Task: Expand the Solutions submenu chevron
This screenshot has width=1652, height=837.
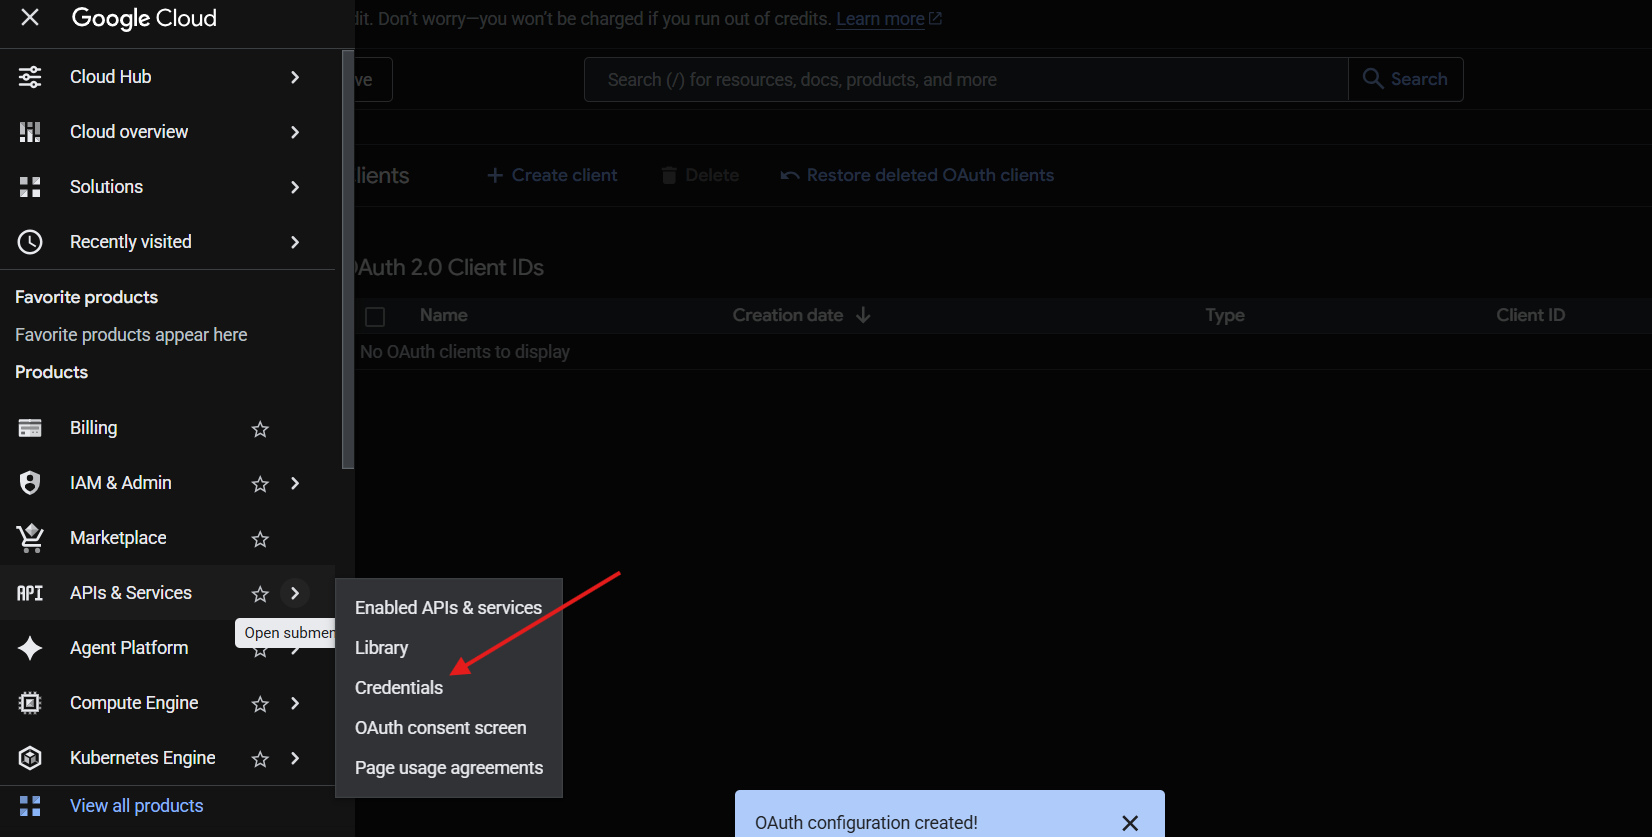Action: pyautogui.click(x=295, y=187)
